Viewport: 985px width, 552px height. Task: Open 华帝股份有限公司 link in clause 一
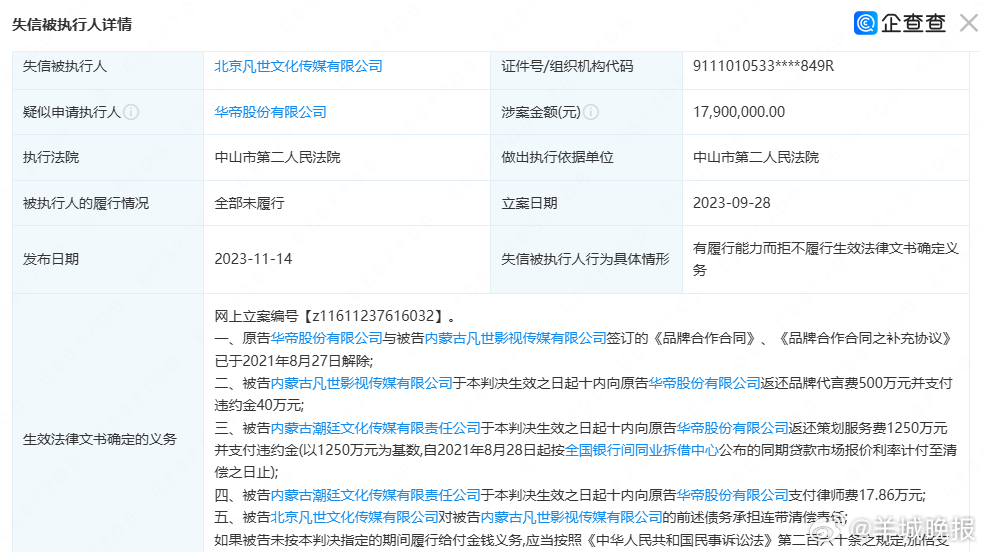click(327, 338)
